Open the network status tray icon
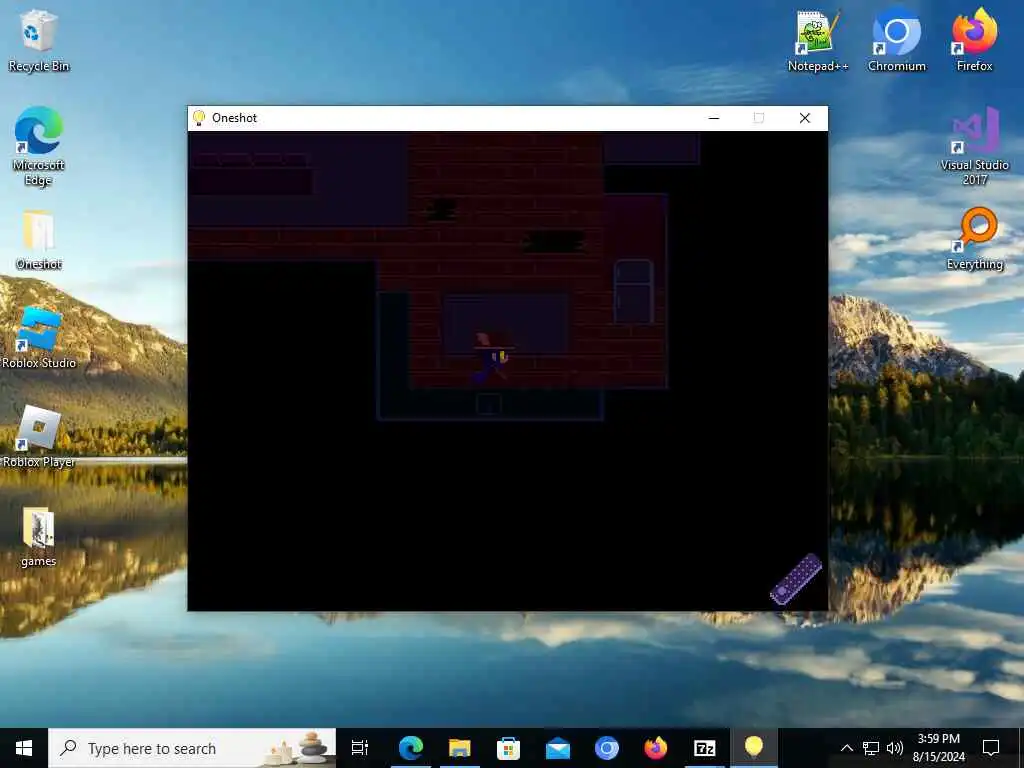The height and width of the screenshot is (768, 1024). pyautogui.click(x=871, y=748)
